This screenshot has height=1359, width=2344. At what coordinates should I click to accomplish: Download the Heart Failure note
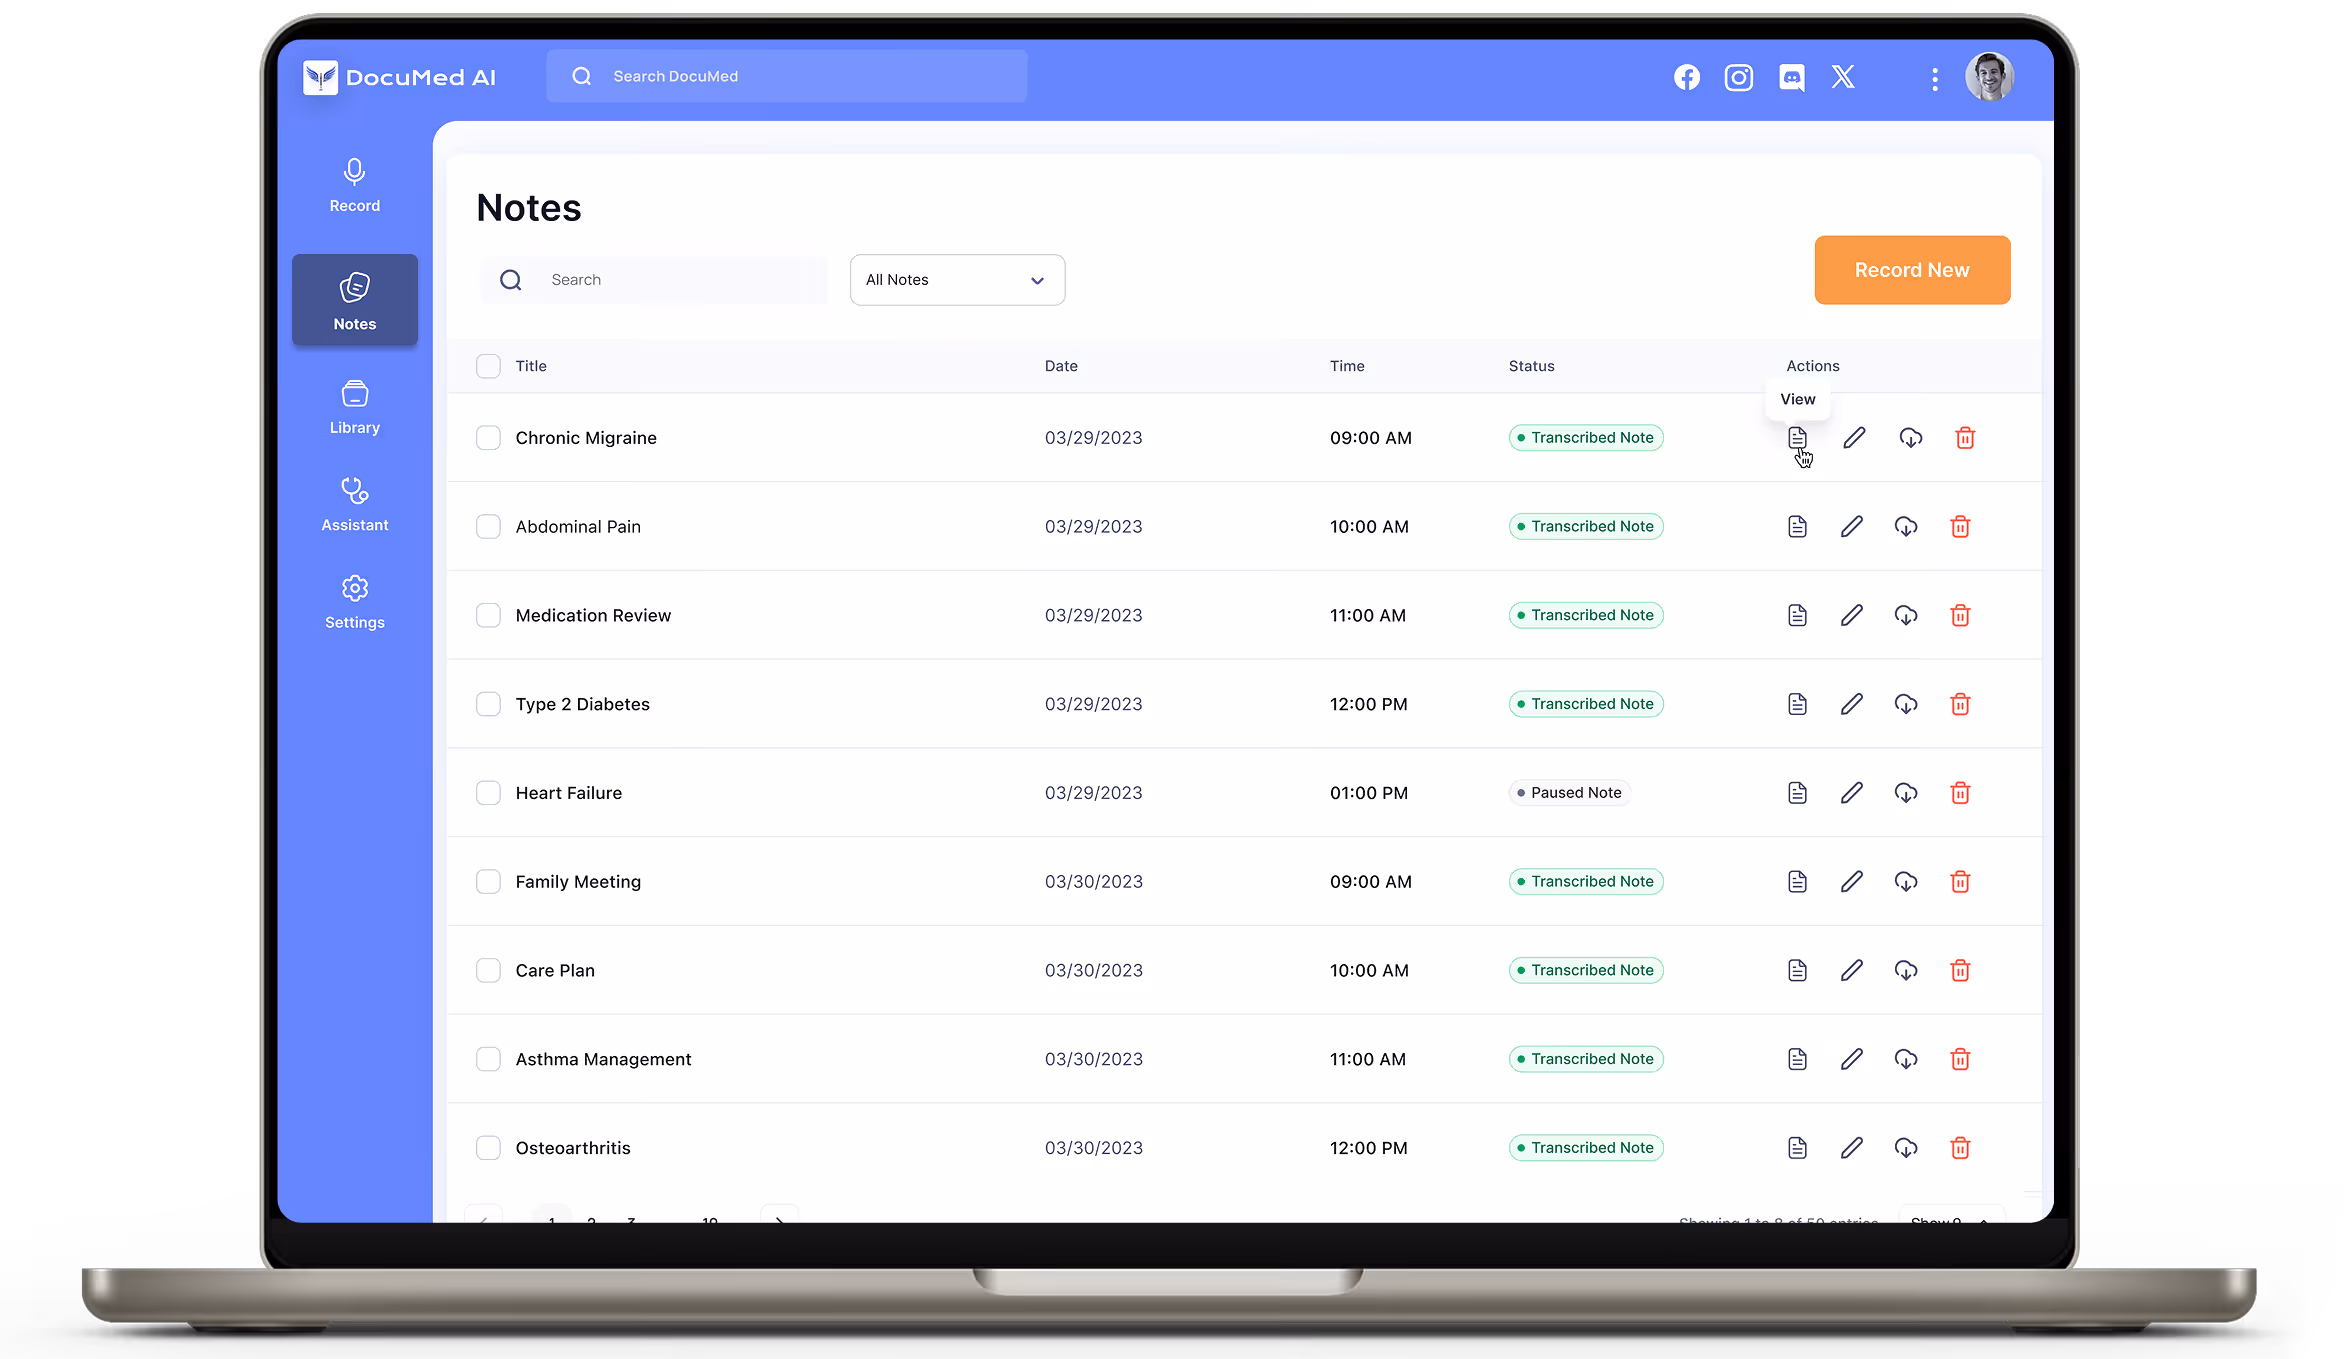(x=1906, y=793)
